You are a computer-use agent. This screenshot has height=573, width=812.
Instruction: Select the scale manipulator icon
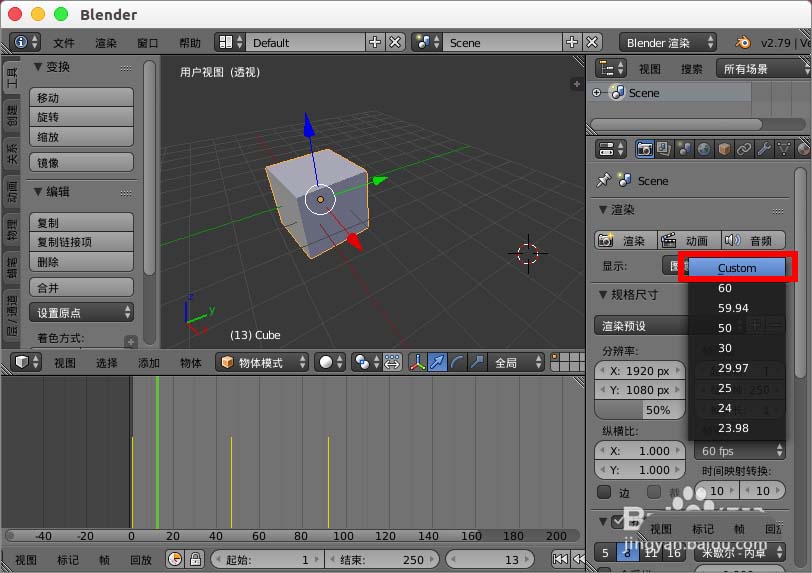477,362
